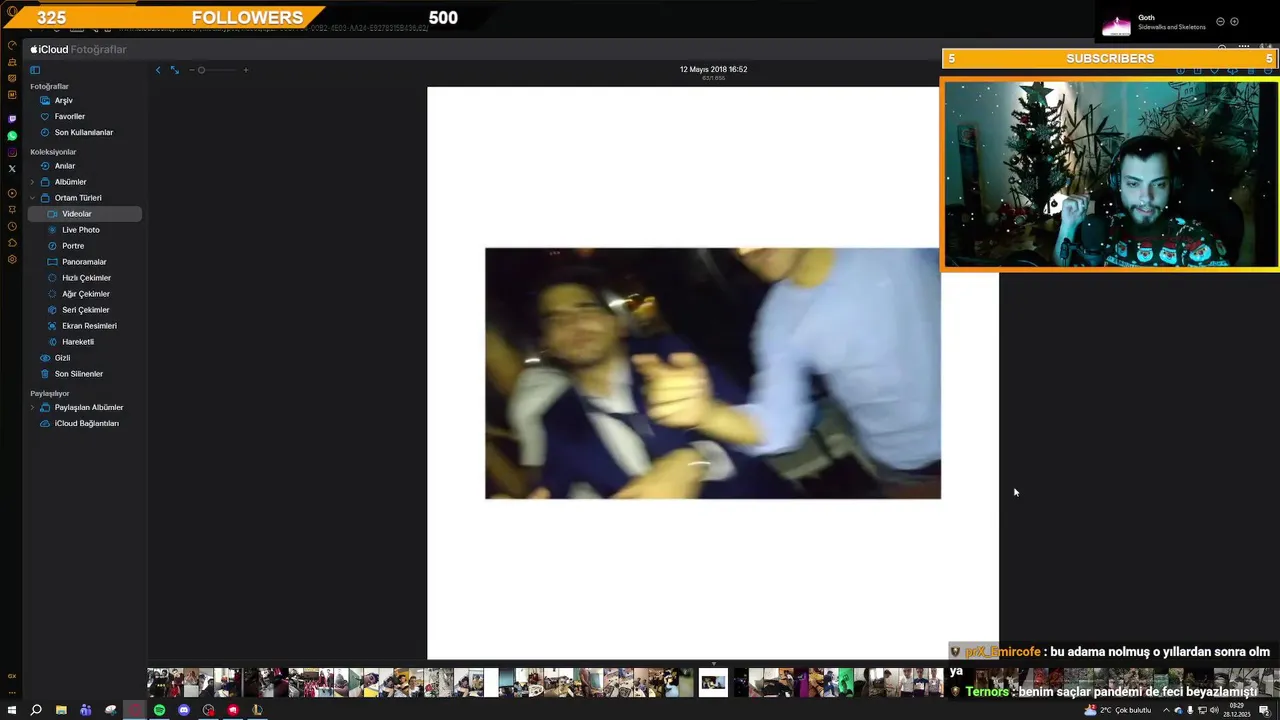Open Windows notification center icon
Viewport: 1280px width, 720px height.
tap(1264, 710)
